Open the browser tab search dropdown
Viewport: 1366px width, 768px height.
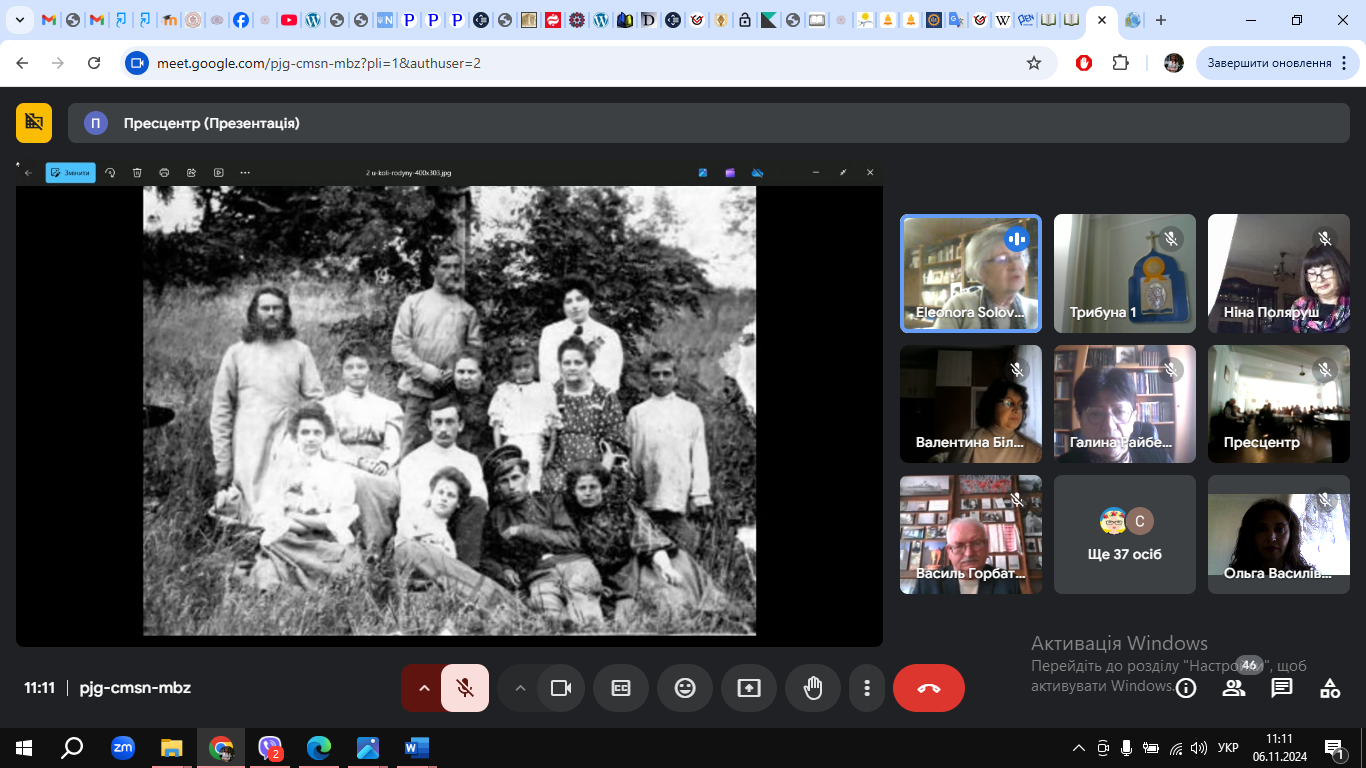(20, 20)
